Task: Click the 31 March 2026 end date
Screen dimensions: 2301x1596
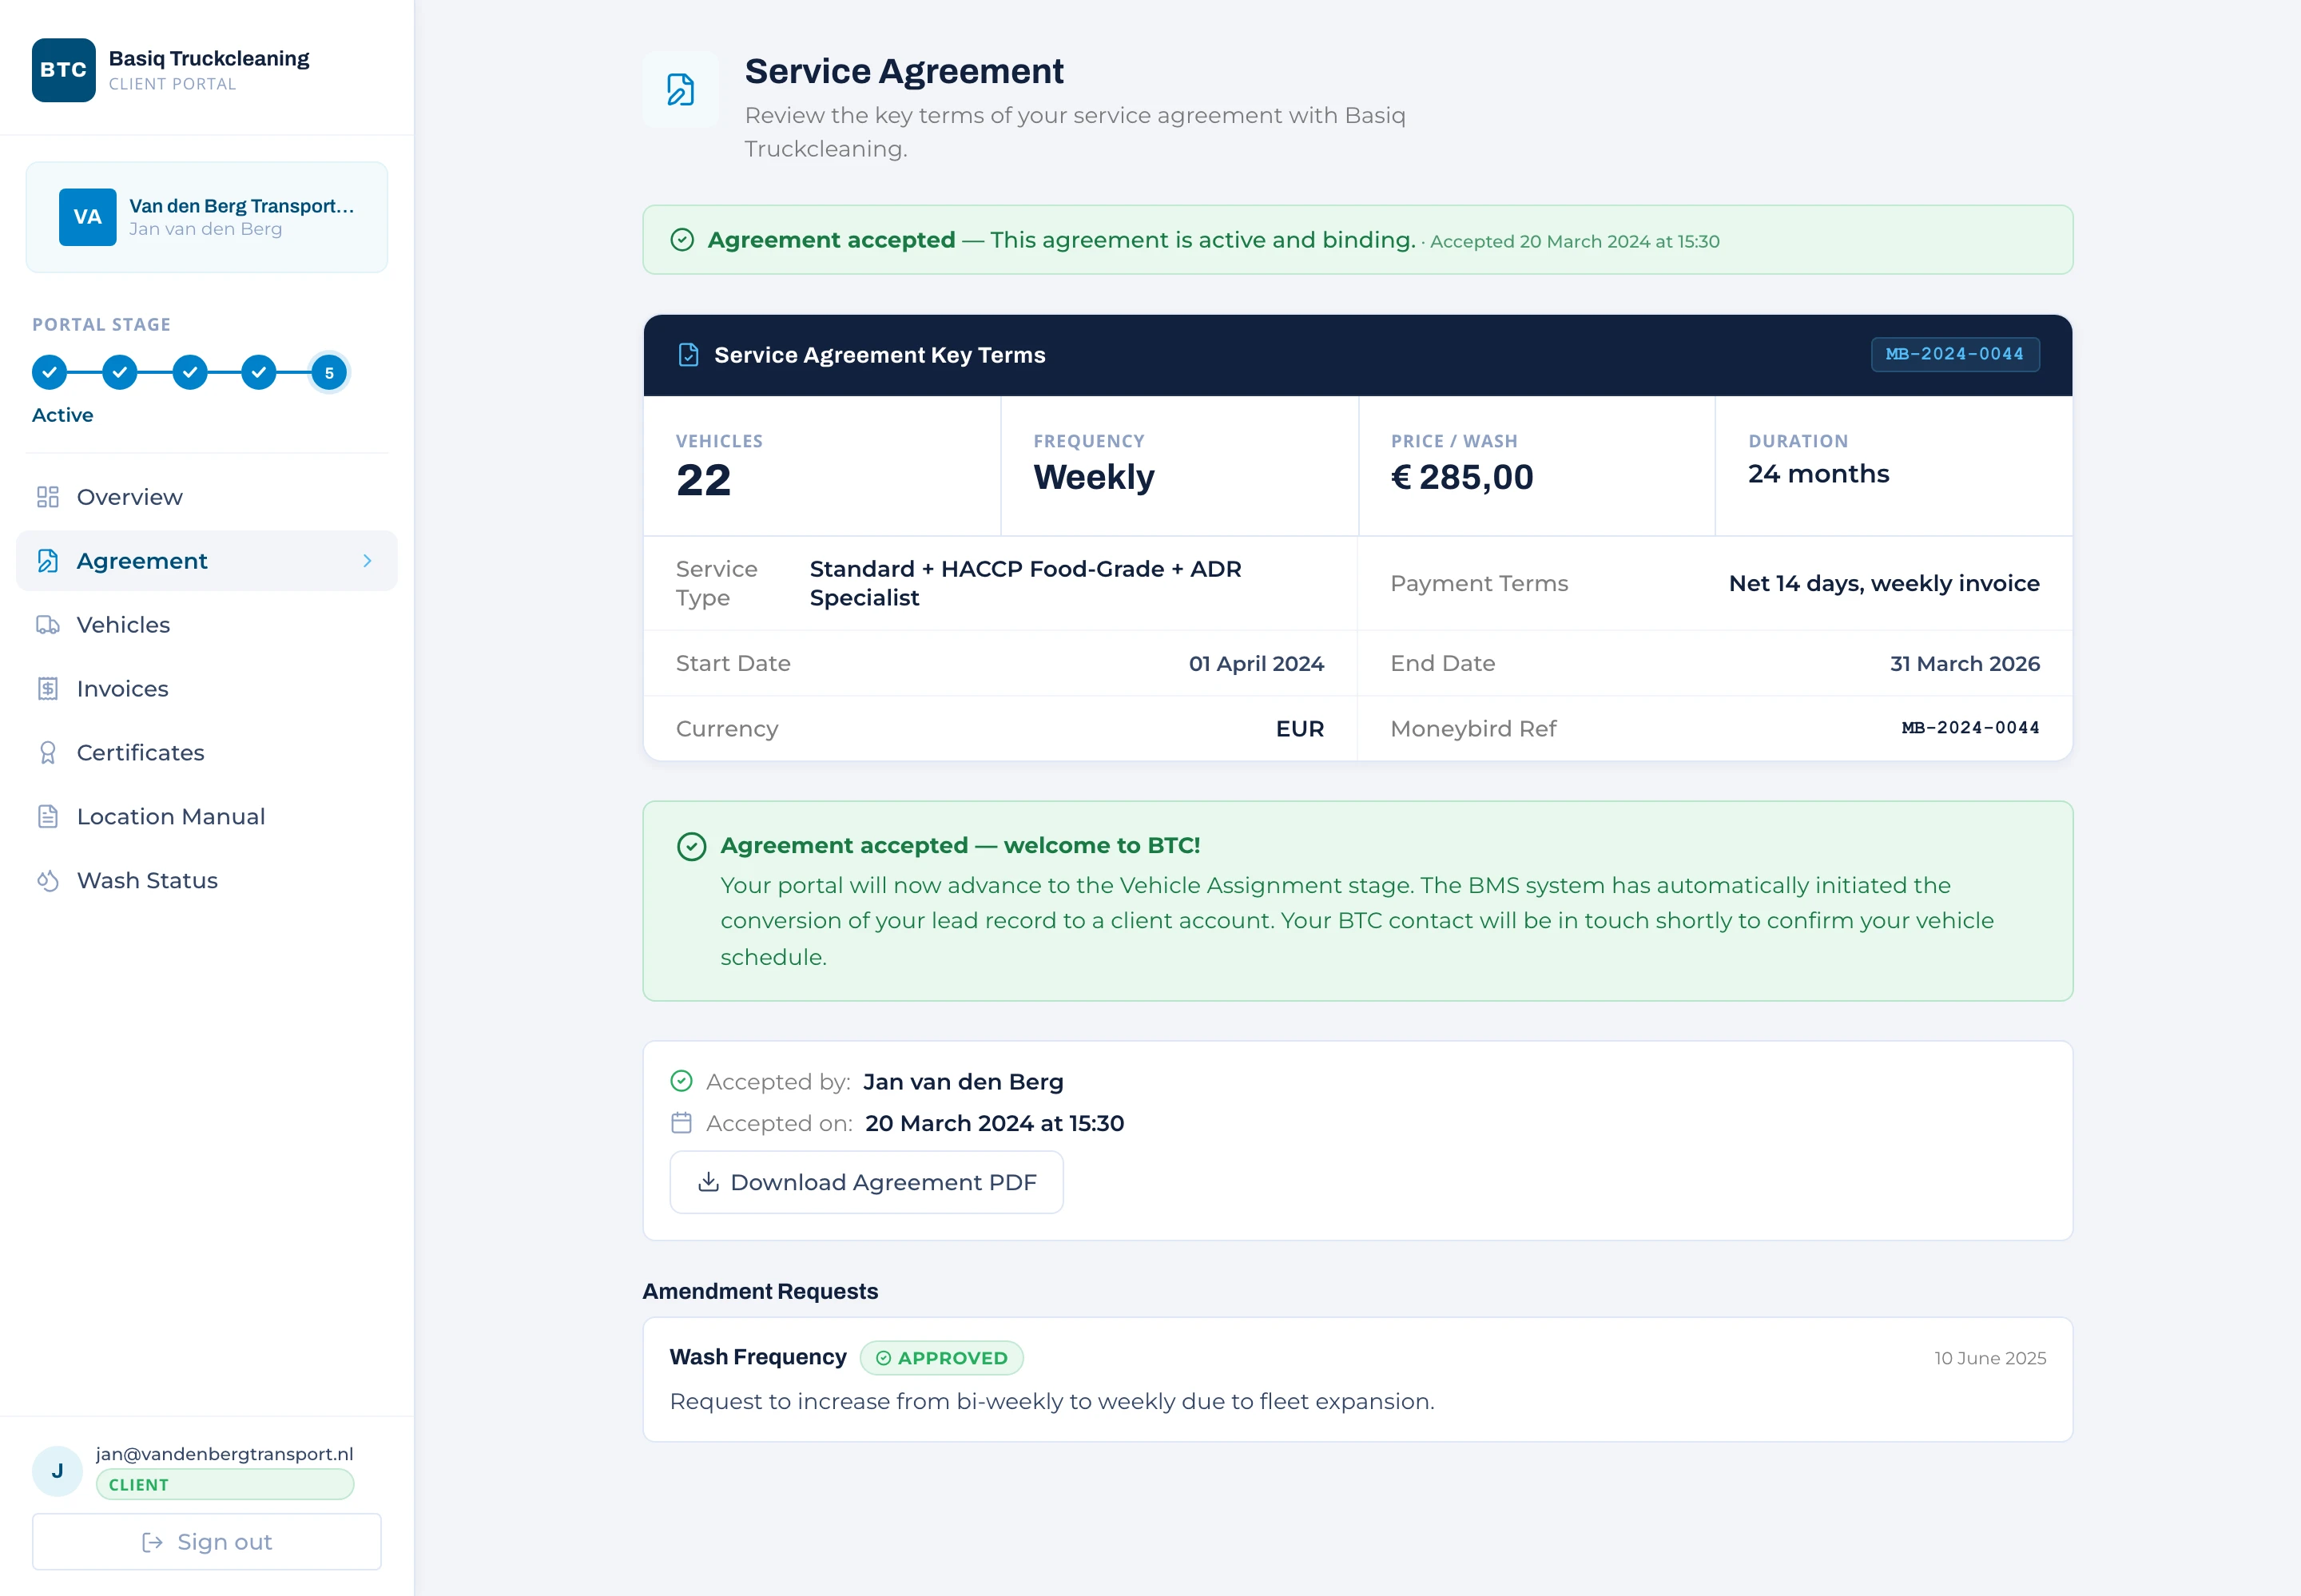Action: pyautogui.click(x=1965, y=664)
